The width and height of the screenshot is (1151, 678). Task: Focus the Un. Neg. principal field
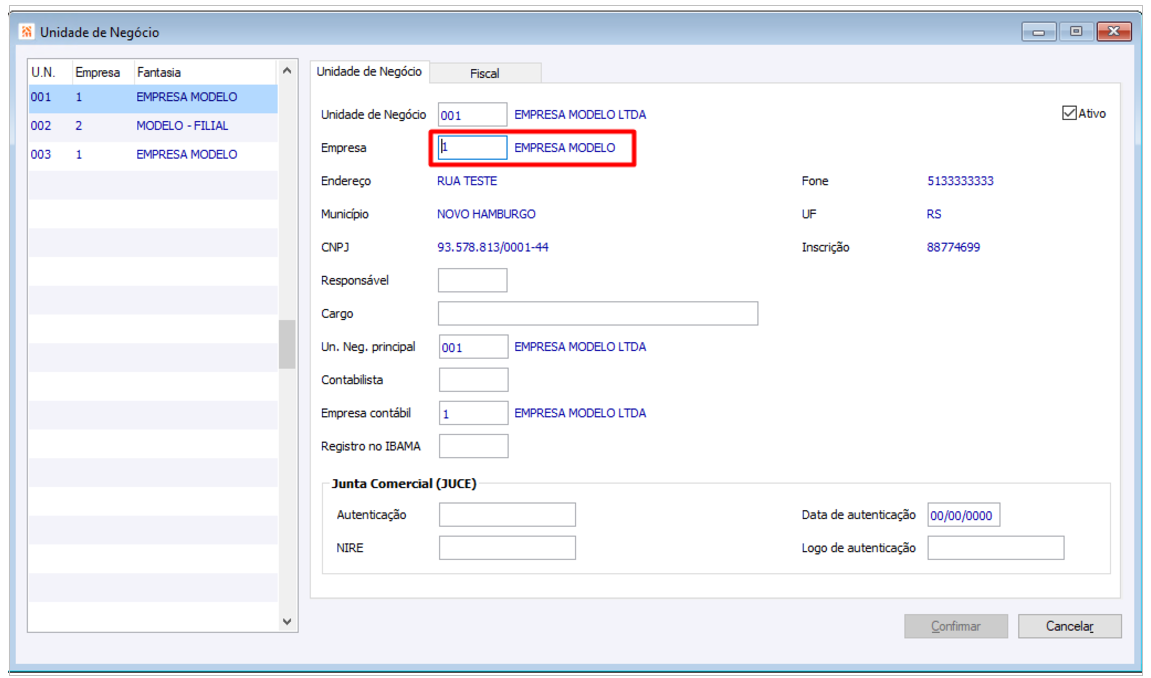coord(473,346)
